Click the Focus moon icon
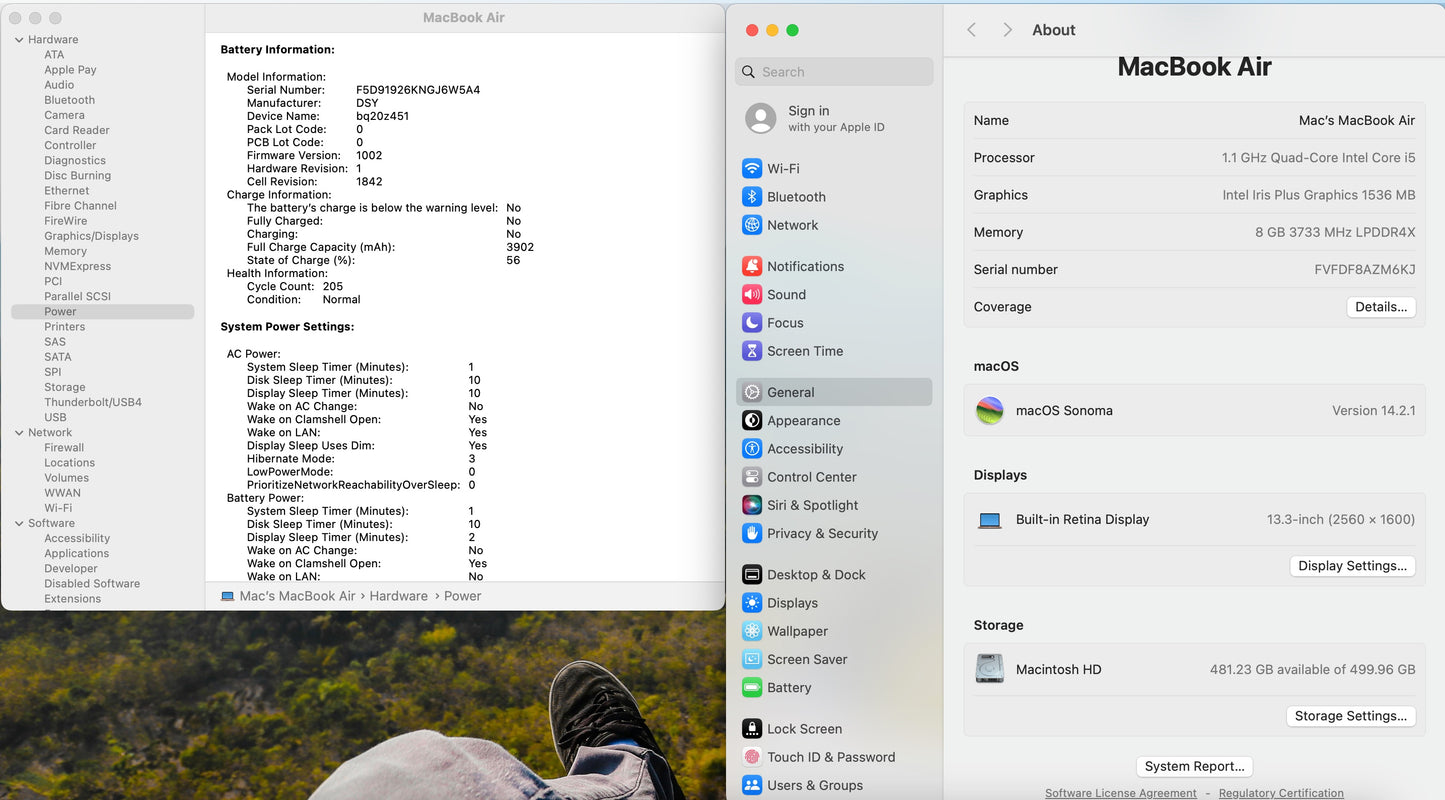Image resolution: width=1445 pixels, height=800 pixels. tap(752, 323)
